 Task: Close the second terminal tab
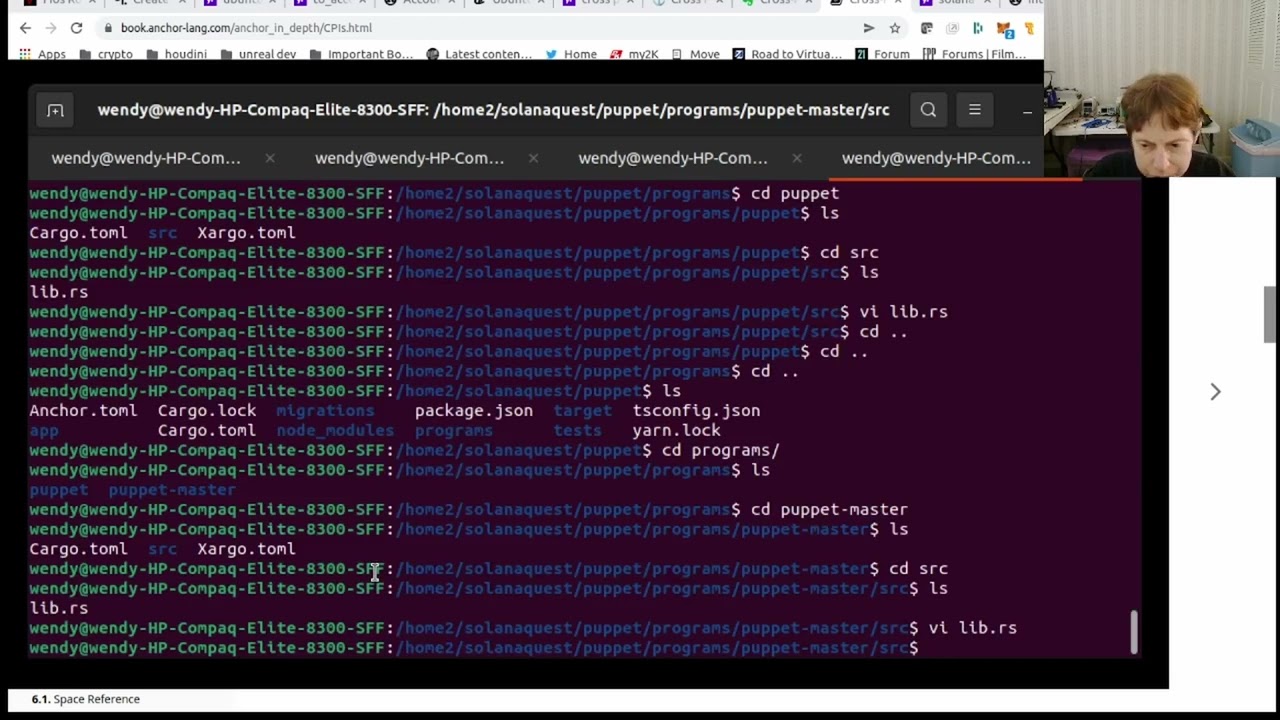533,158
